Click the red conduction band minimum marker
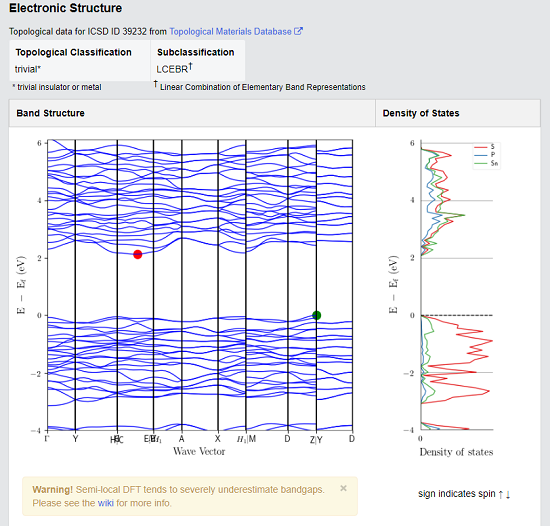The width and height of the screenshot is (550, 526). (138, 255)
